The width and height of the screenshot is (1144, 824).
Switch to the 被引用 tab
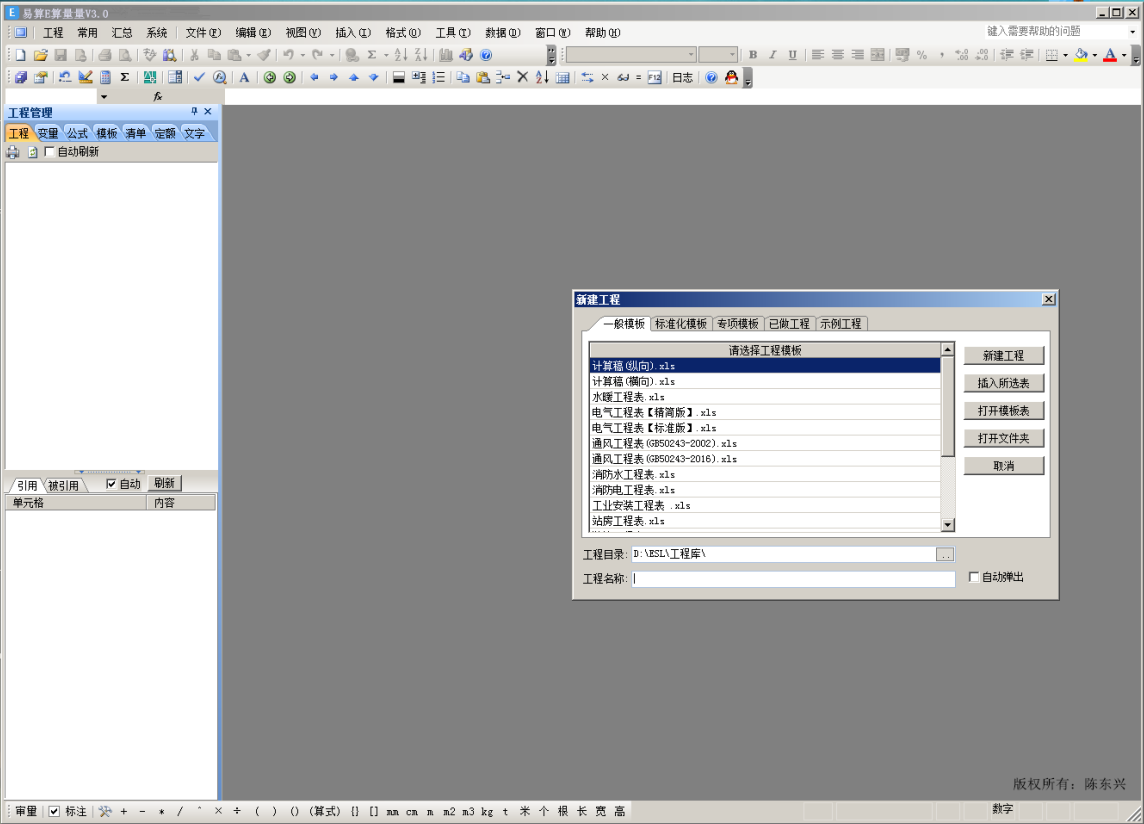[63, 485]
